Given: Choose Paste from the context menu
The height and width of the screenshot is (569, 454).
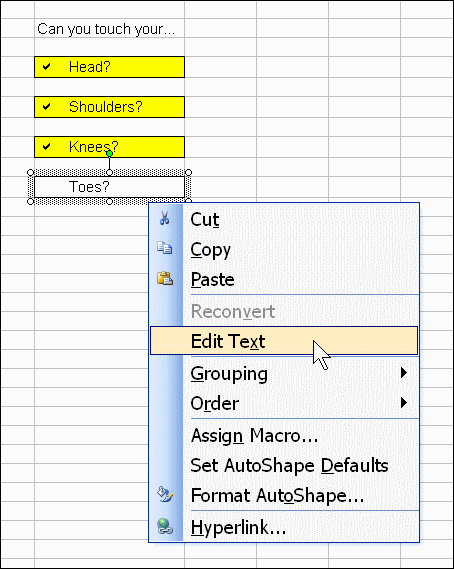Looking at the screenshot, I should 284,279.
